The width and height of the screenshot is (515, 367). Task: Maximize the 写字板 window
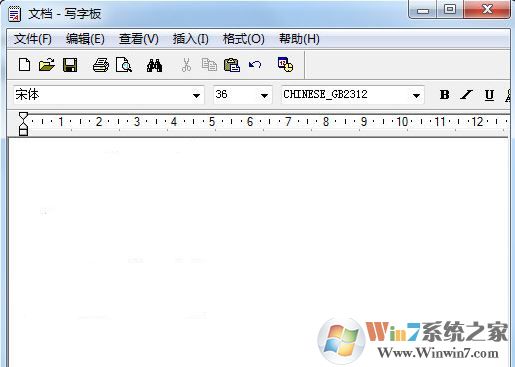coord(450,10)
